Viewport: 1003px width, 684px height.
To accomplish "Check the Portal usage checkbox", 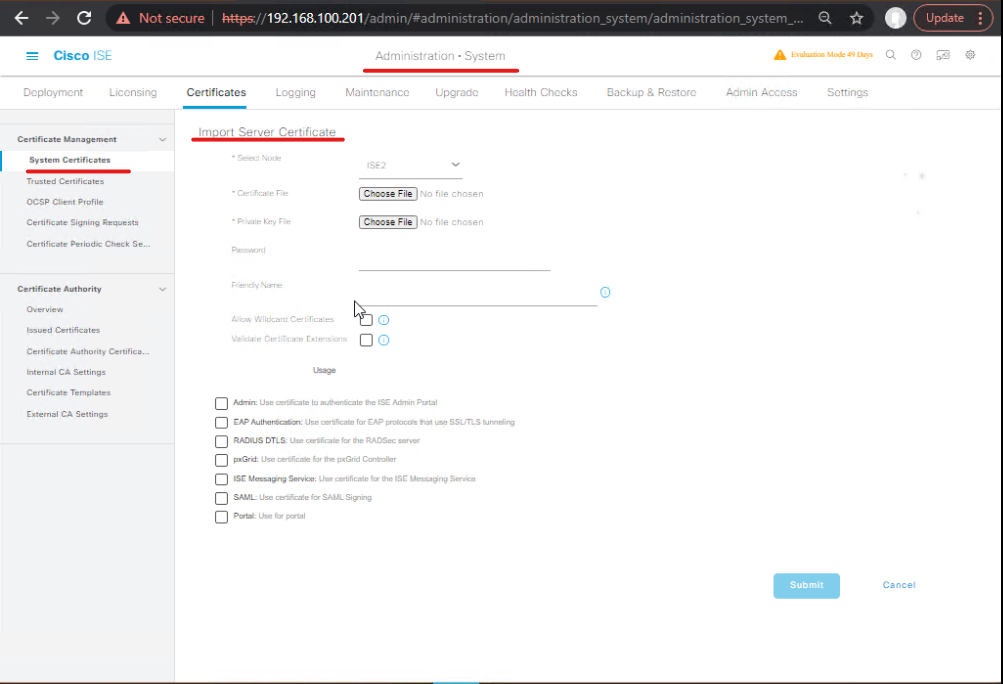I will [x=221, y=517].
